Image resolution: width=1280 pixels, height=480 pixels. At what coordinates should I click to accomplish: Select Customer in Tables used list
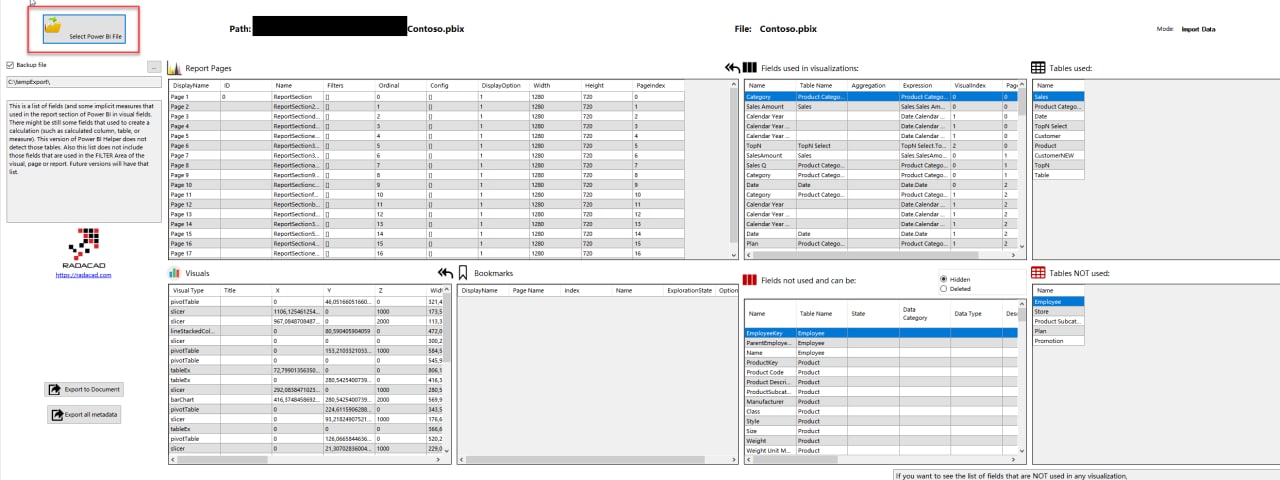pos(1059,136)
